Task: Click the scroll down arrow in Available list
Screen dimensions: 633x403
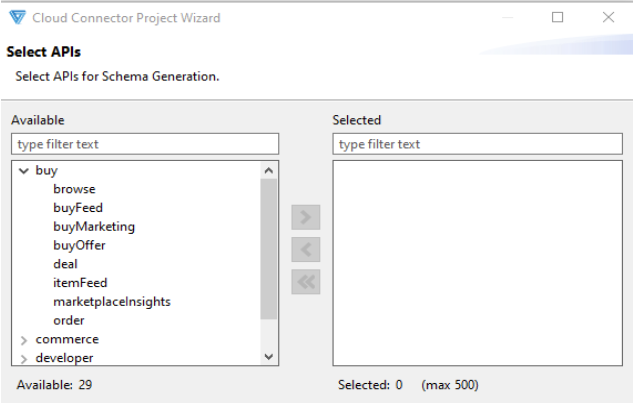Action: point(269,357)
